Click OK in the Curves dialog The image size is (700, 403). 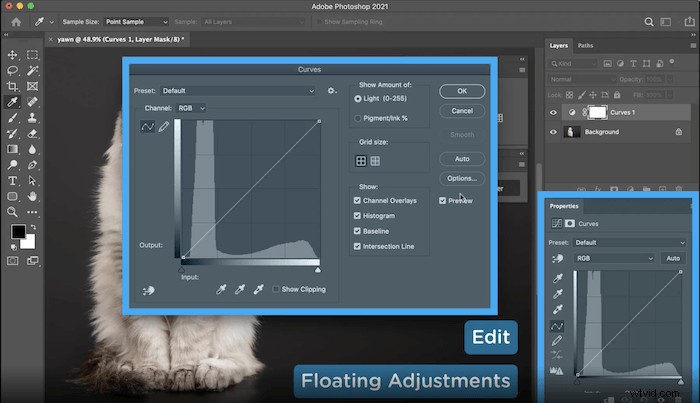pos(462,91)
